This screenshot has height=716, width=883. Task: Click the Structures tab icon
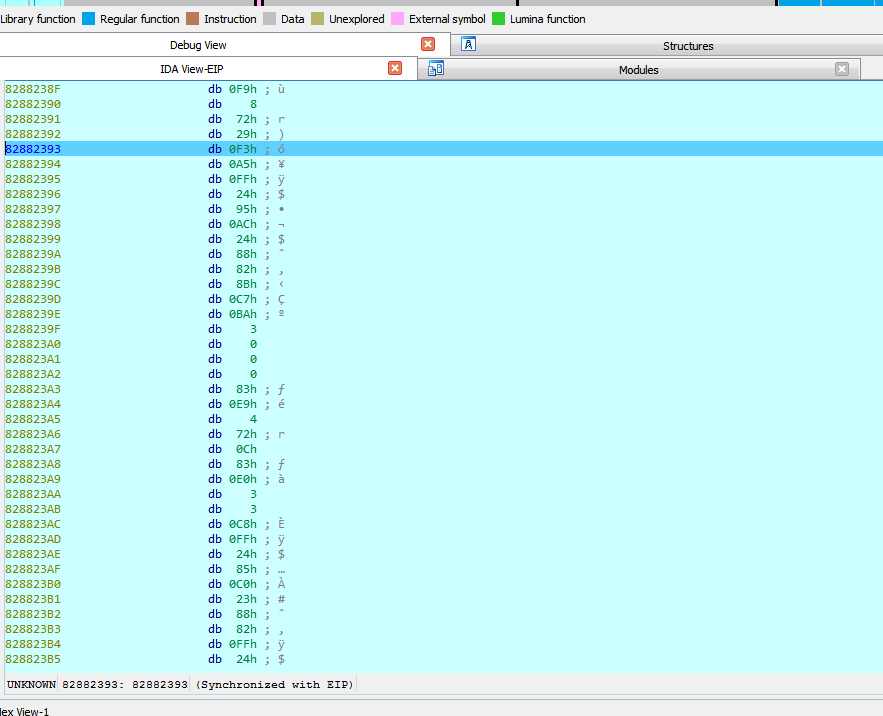tap(468, 45)
